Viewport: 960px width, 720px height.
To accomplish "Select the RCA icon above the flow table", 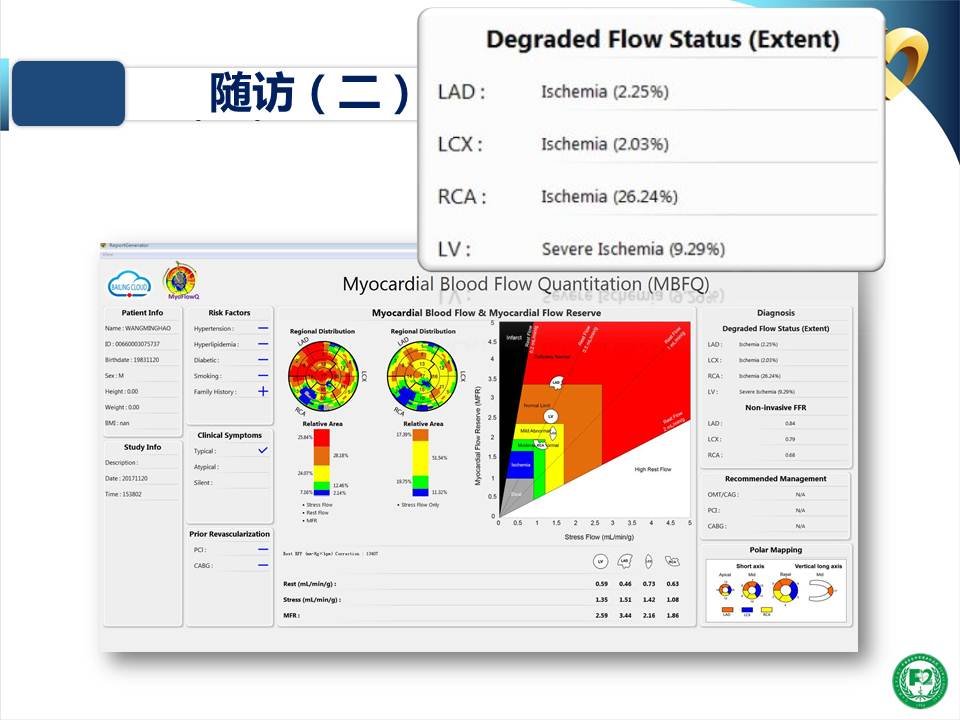I will pyautogui.click(x=672, y=561).
